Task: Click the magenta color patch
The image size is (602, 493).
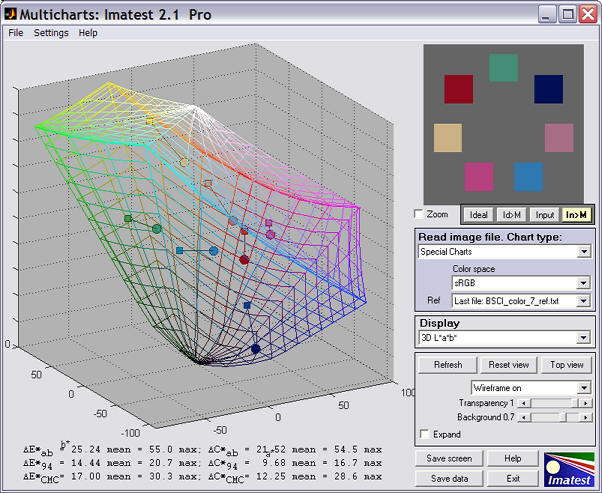Action: click(479, 177)
